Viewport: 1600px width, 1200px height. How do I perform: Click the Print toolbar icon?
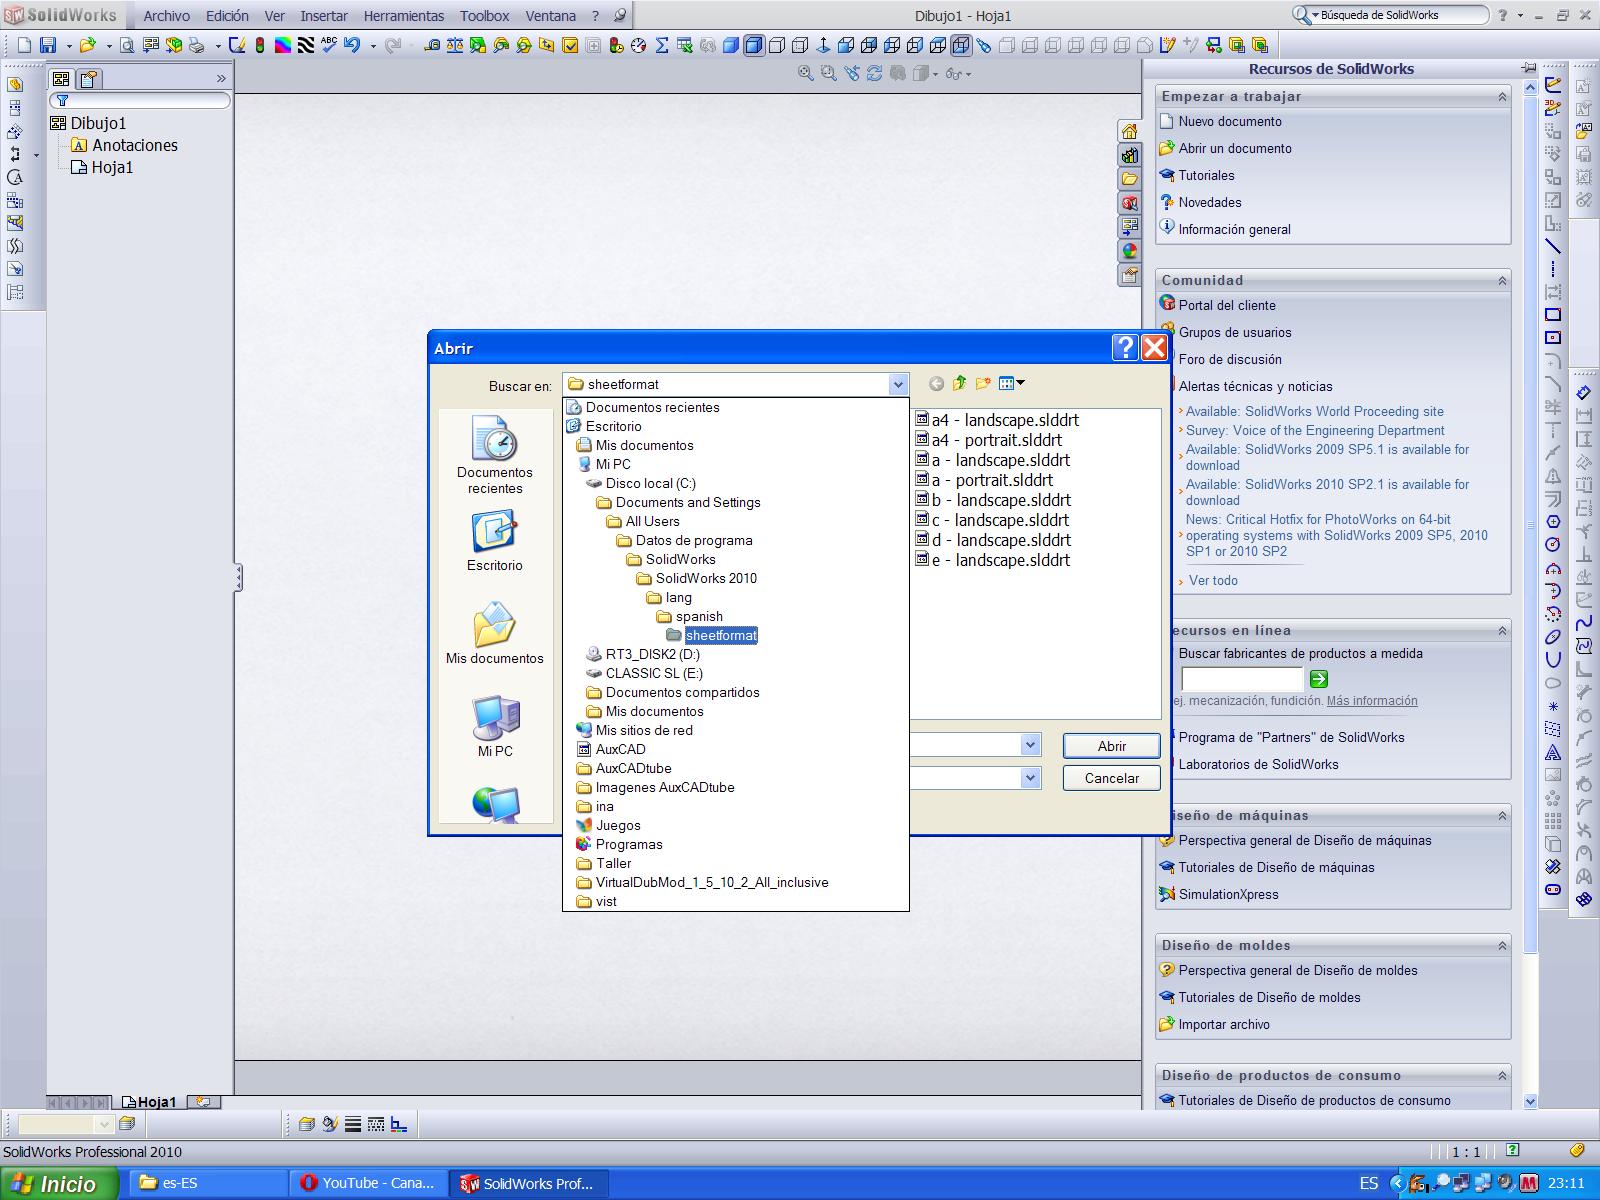pyautogui.click(x=196, y=45)
